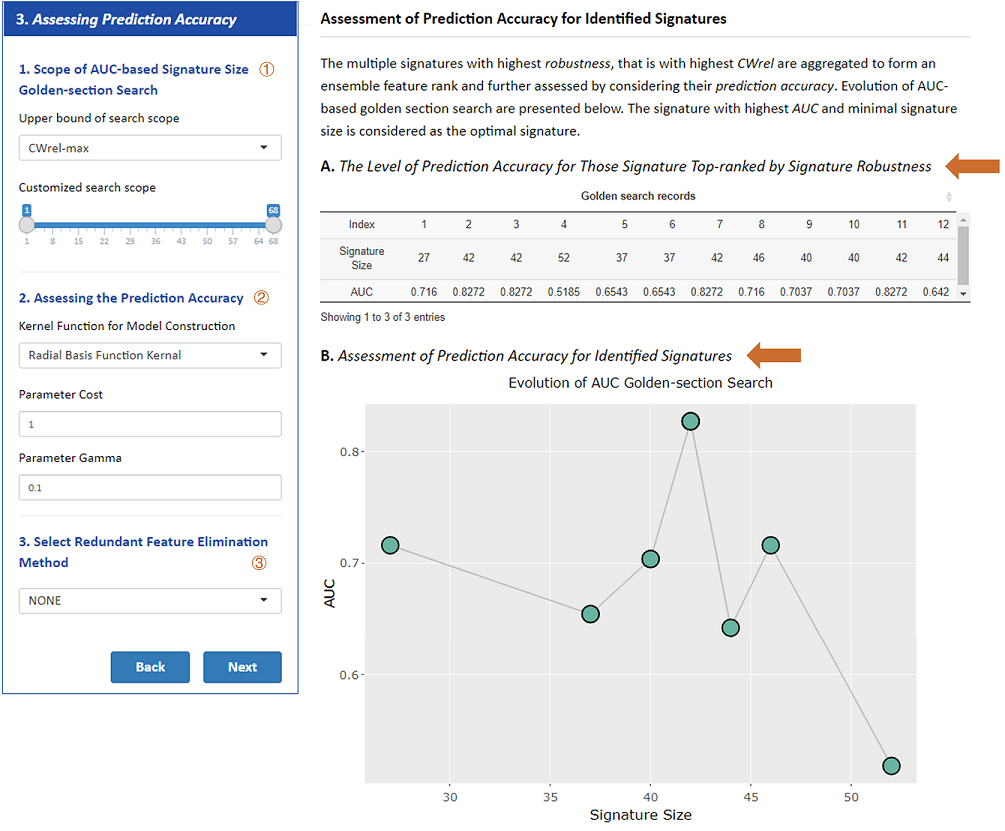Click the highest AUC point on the chart
The width and height of the screenshot is (1005, 831).
point(690,422)
